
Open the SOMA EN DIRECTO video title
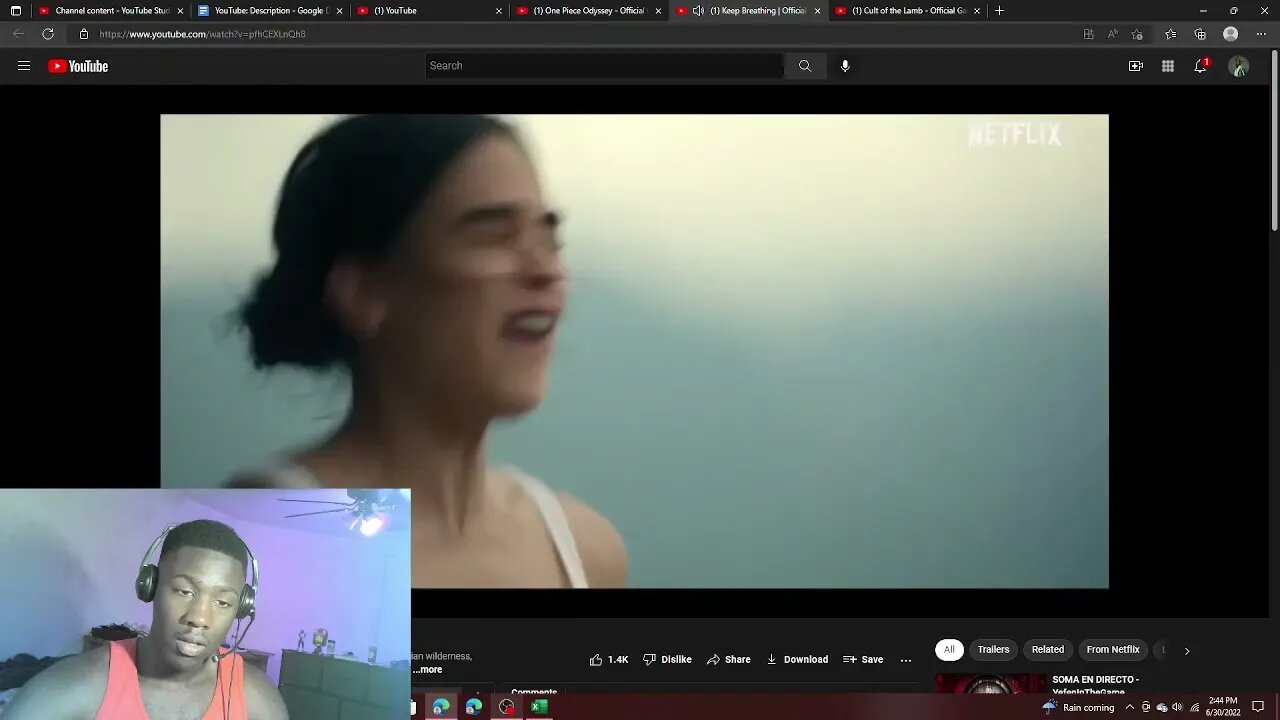click(x=1096, y=685)
